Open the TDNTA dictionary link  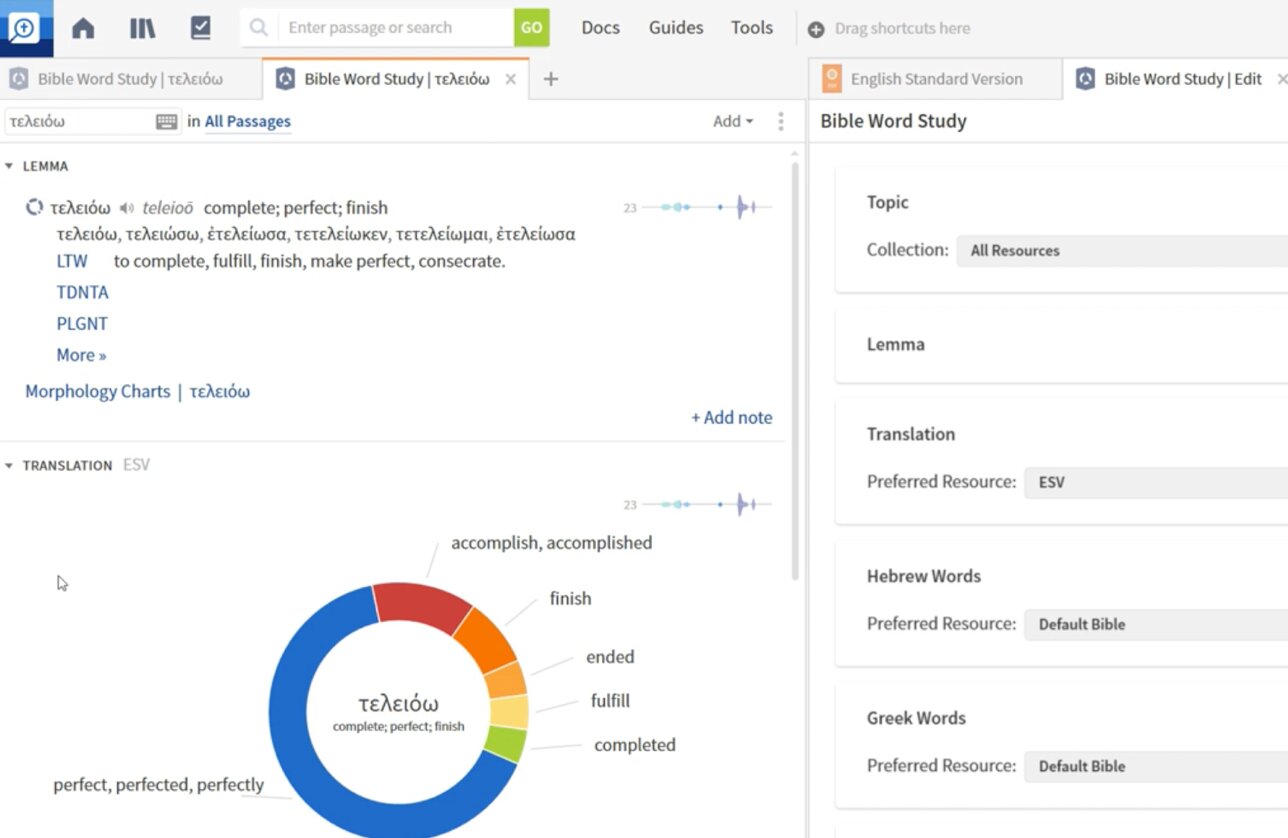[82, 292]
